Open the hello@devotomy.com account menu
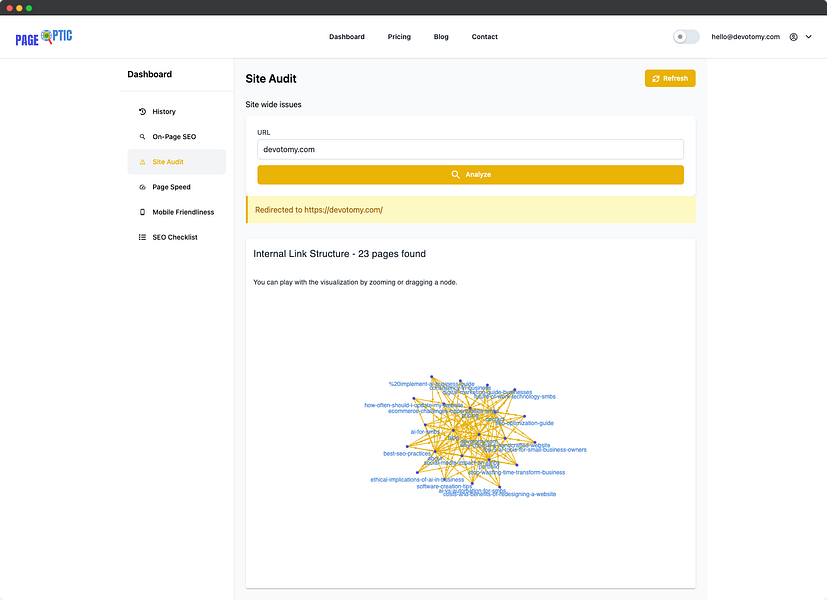 point(745,37)
